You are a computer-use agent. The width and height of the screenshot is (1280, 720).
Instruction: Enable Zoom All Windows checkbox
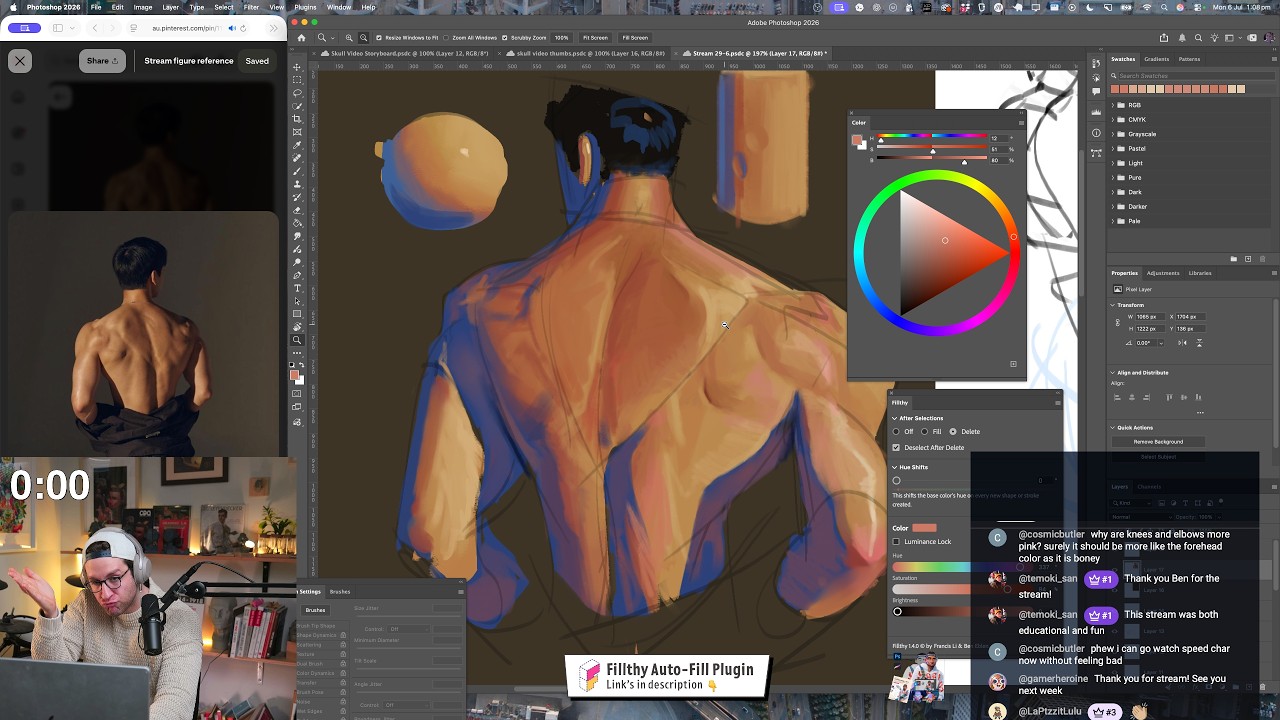tap(447, 38)
